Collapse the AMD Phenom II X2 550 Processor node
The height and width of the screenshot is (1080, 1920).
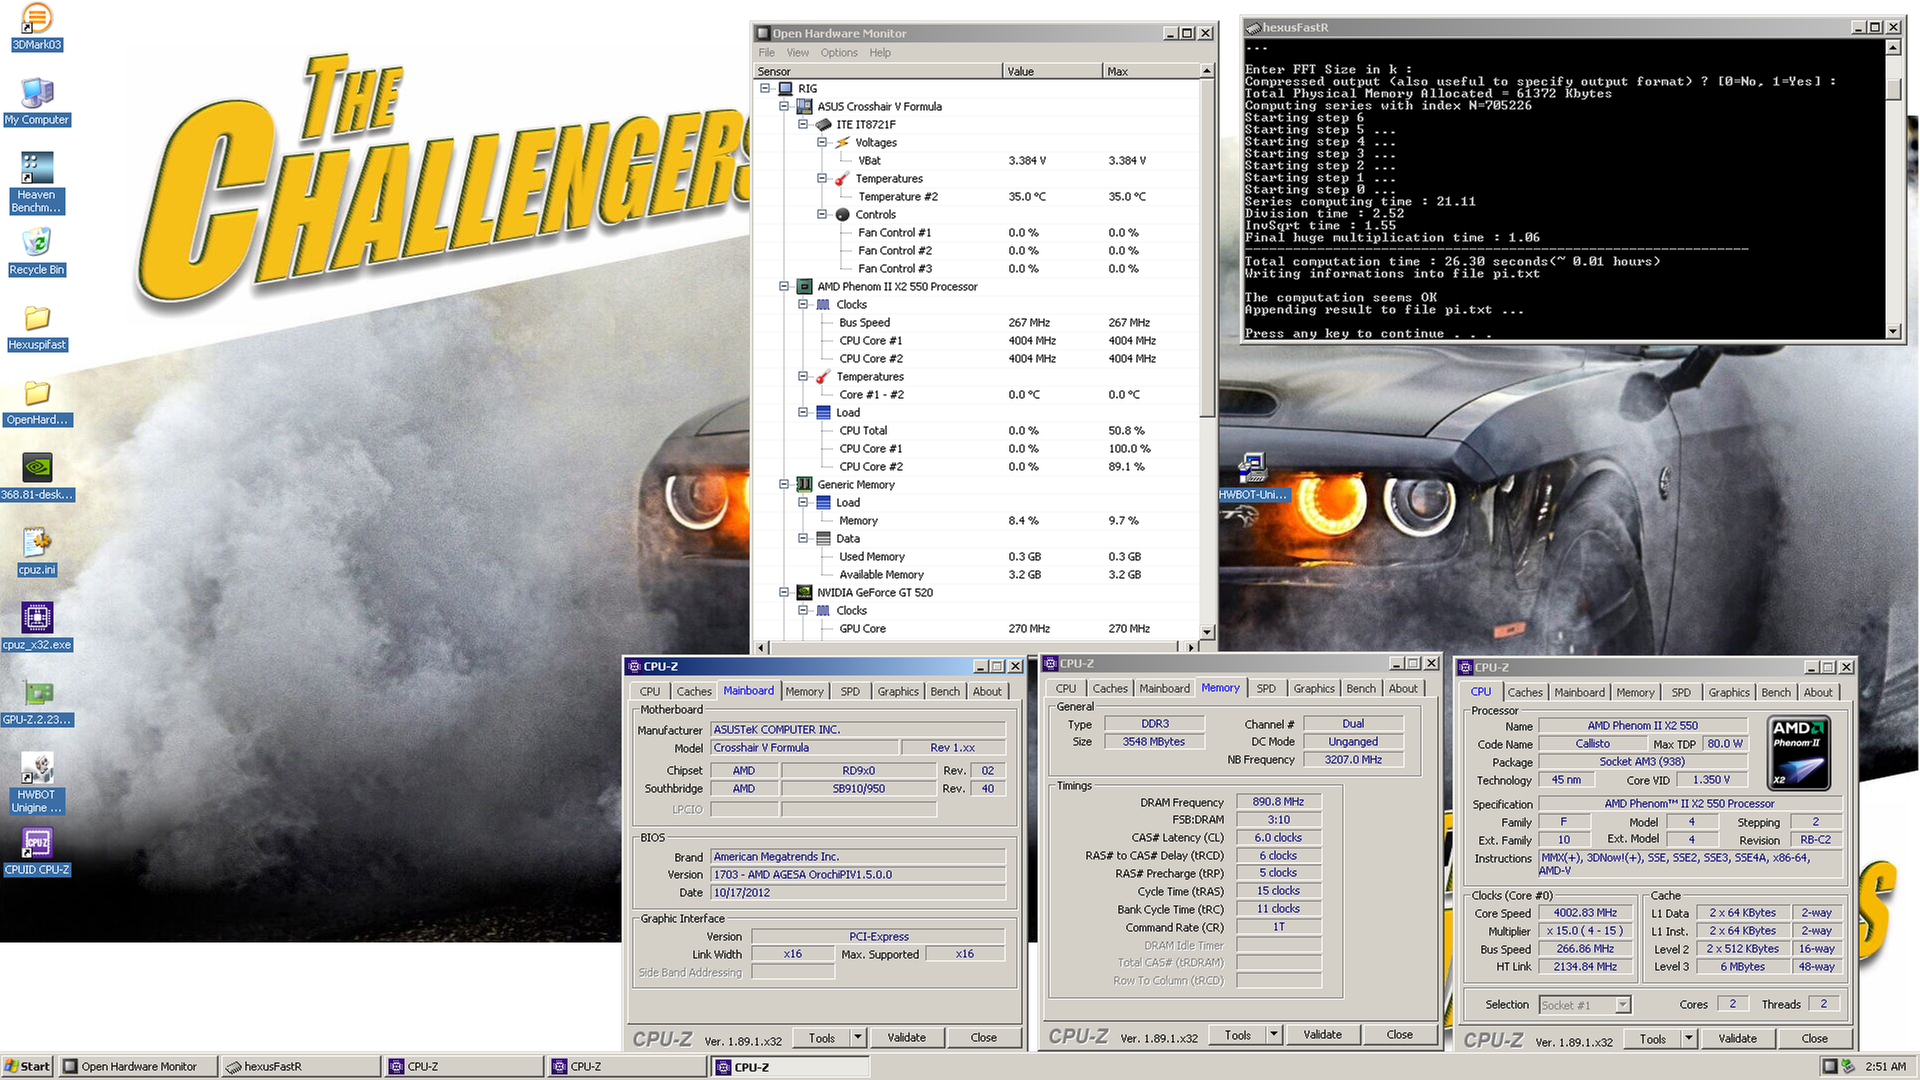pyautogui.click(x=784, y=286)
